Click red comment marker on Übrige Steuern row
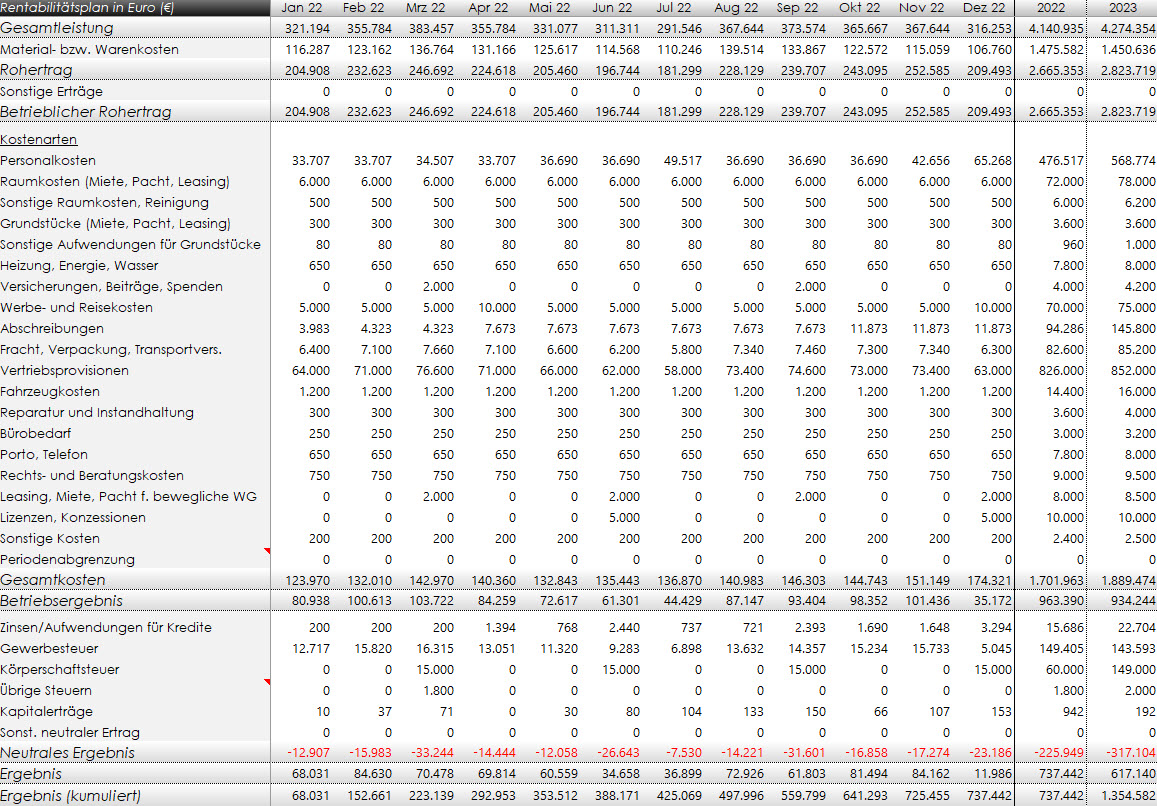Viewport: 1157px width, 806px height. [x=266, y=682]
